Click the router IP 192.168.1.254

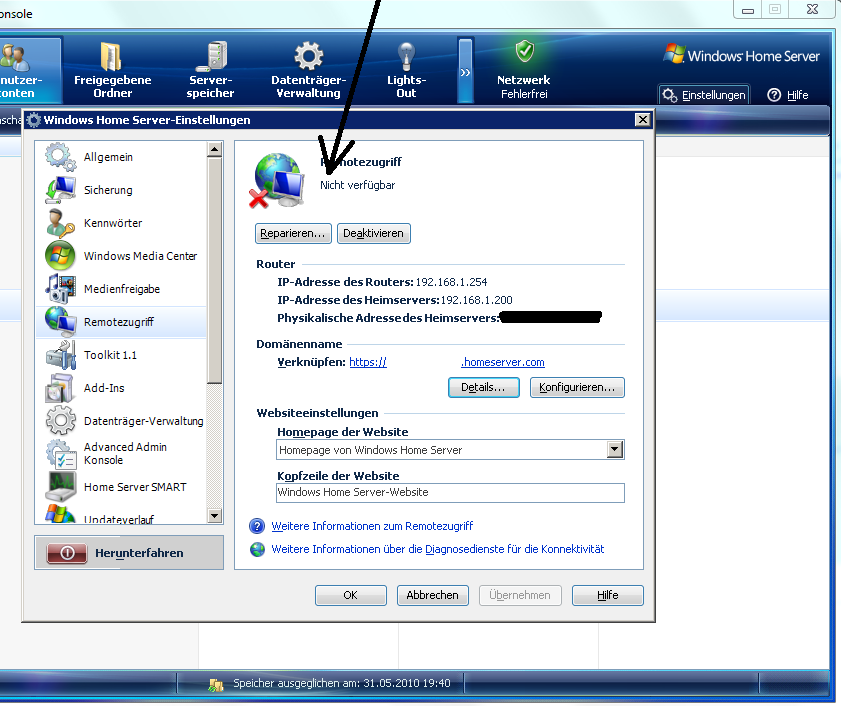452,282
